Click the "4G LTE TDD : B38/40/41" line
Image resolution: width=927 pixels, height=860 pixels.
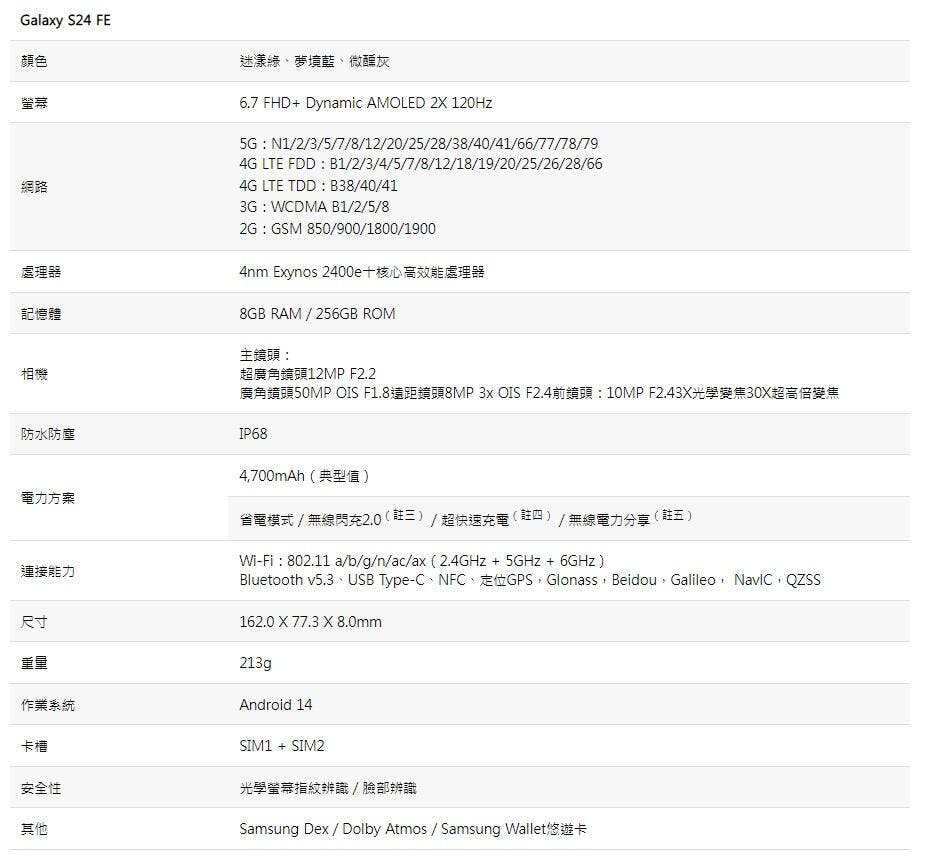[x=318, y=186]
